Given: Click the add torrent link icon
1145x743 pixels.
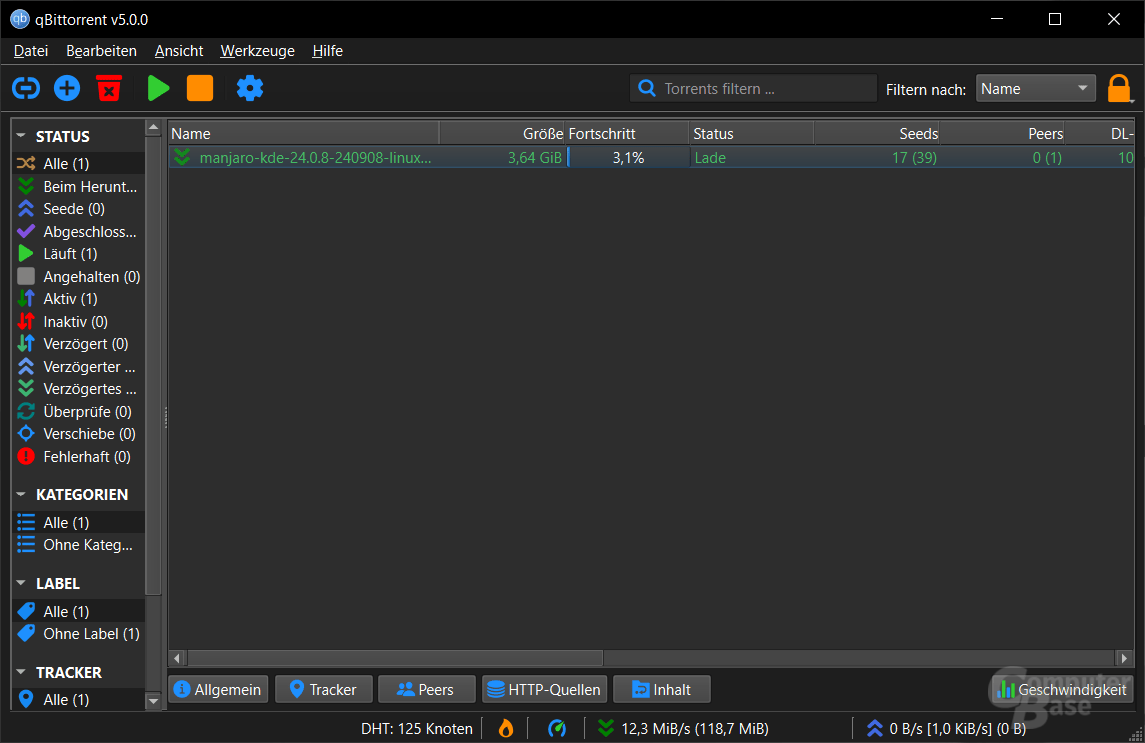Looking at the screenshot, I should pyautogui.click(x=26, y=88).
